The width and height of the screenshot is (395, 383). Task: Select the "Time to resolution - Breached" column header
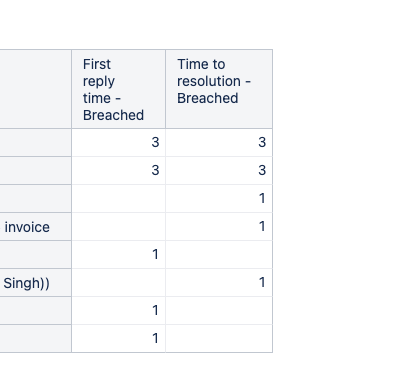coord(219,89)
